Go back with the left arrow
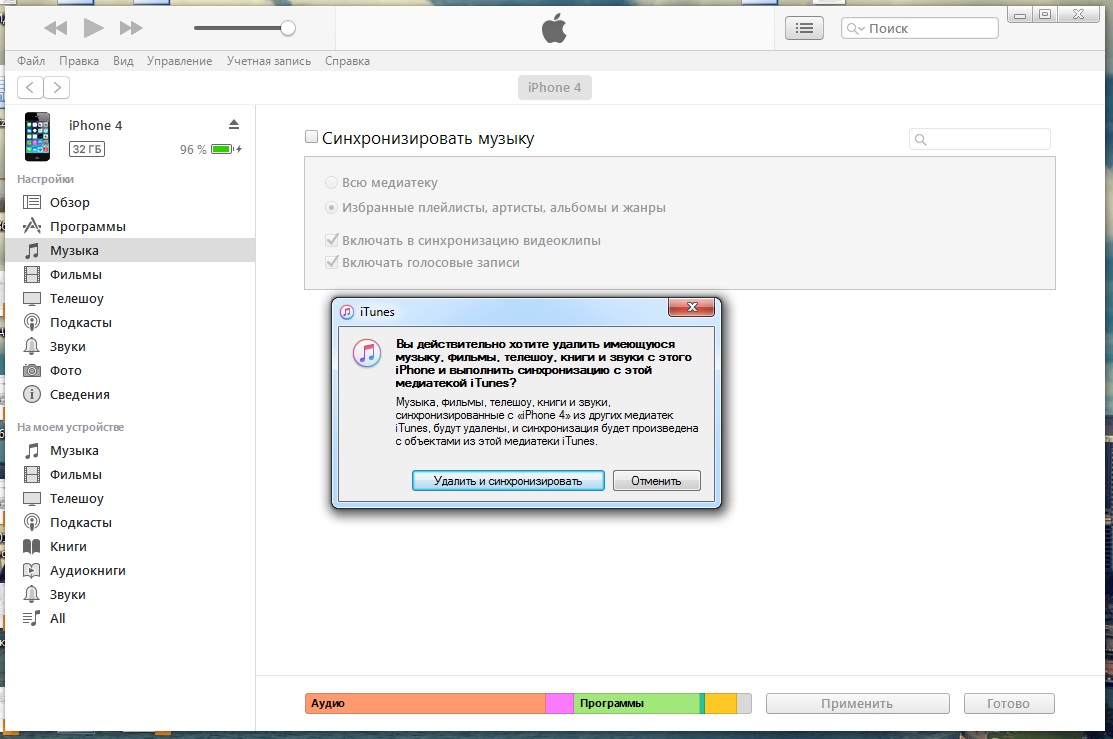 30,87
